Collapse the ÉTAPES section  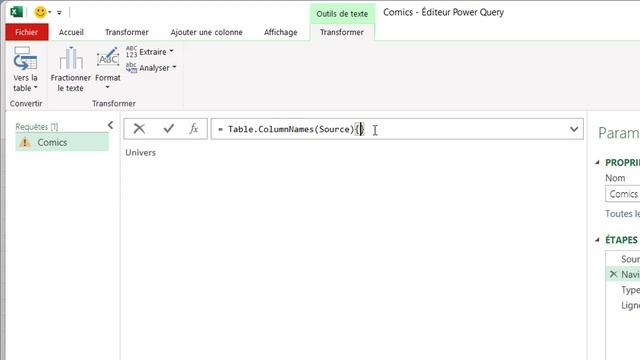pyautogui.click(x=597, y=240)
